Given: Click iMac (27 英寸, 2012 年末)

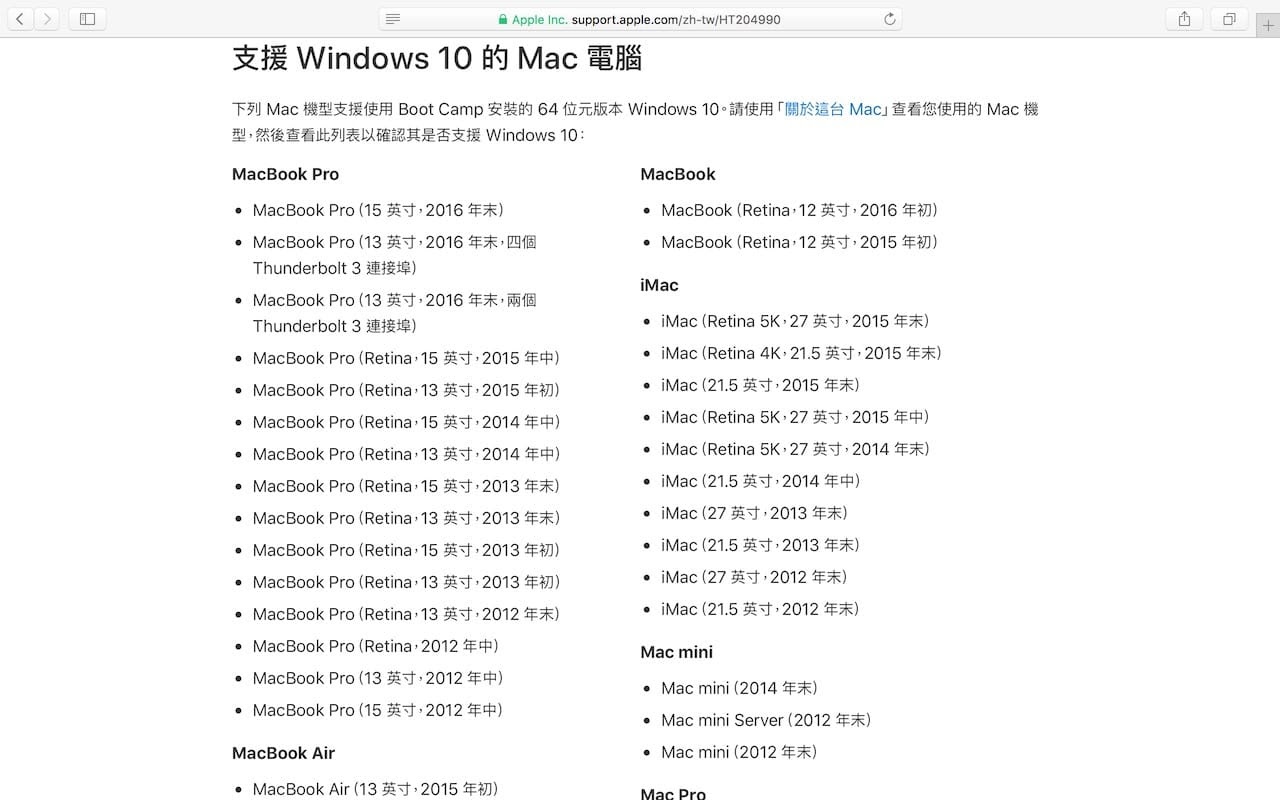Looking at the screenshot, I should point(754,577).
